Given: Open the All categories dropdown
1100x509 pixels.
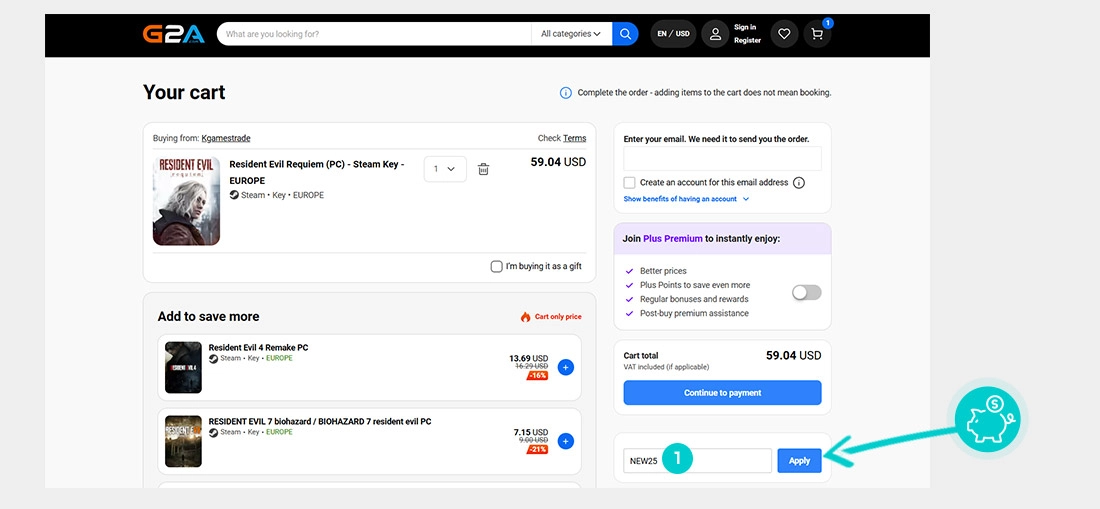Looking at the screenshot, I should (570, 34).
